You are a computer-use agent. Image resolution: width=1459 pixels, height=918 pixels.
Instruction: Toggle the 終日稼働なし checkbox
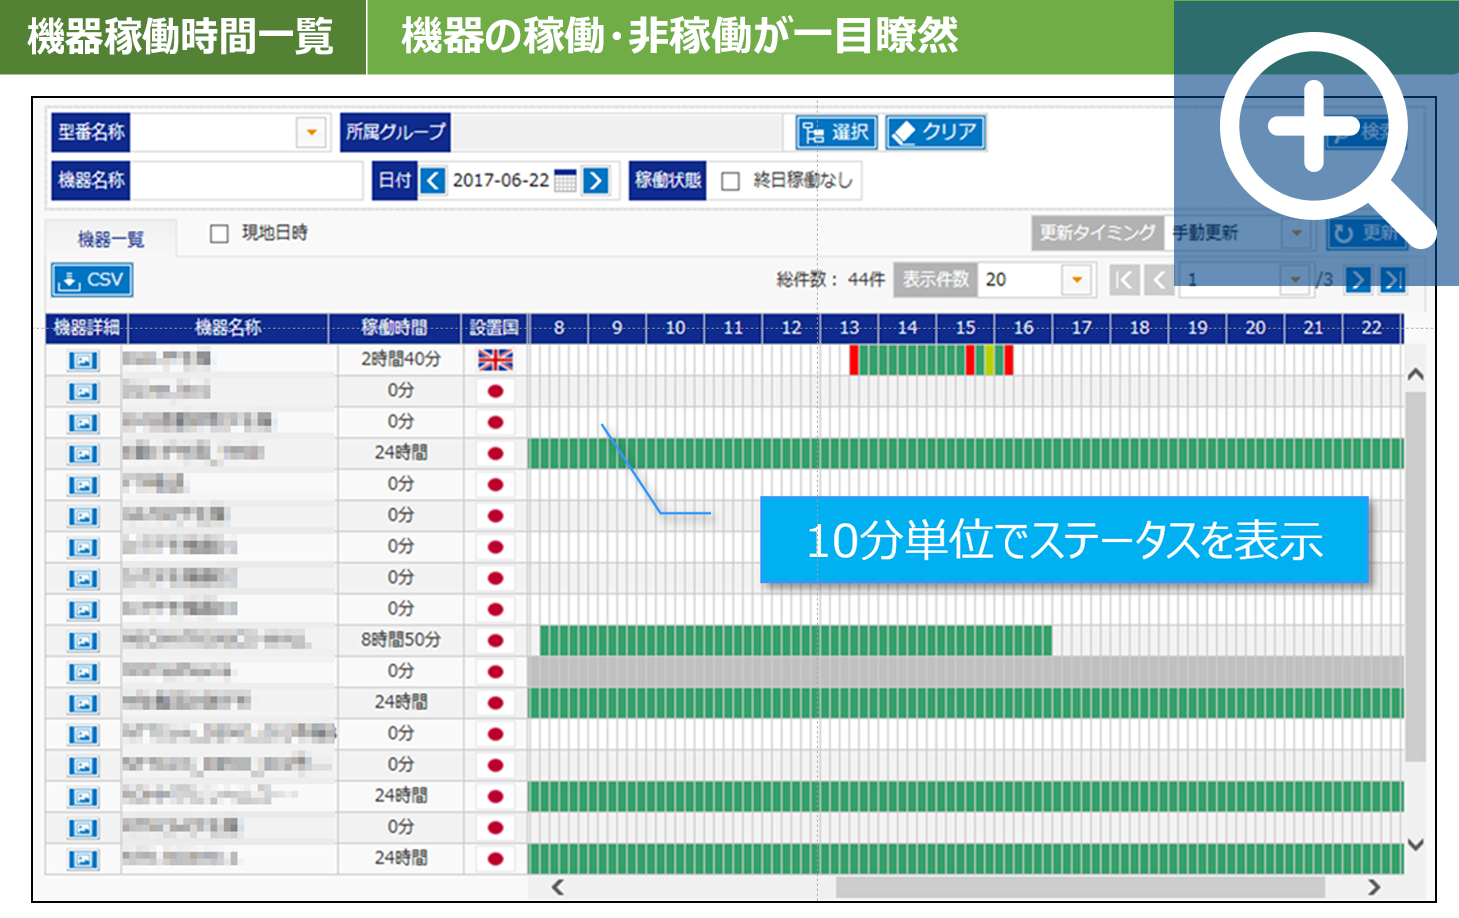pos(731,181)
